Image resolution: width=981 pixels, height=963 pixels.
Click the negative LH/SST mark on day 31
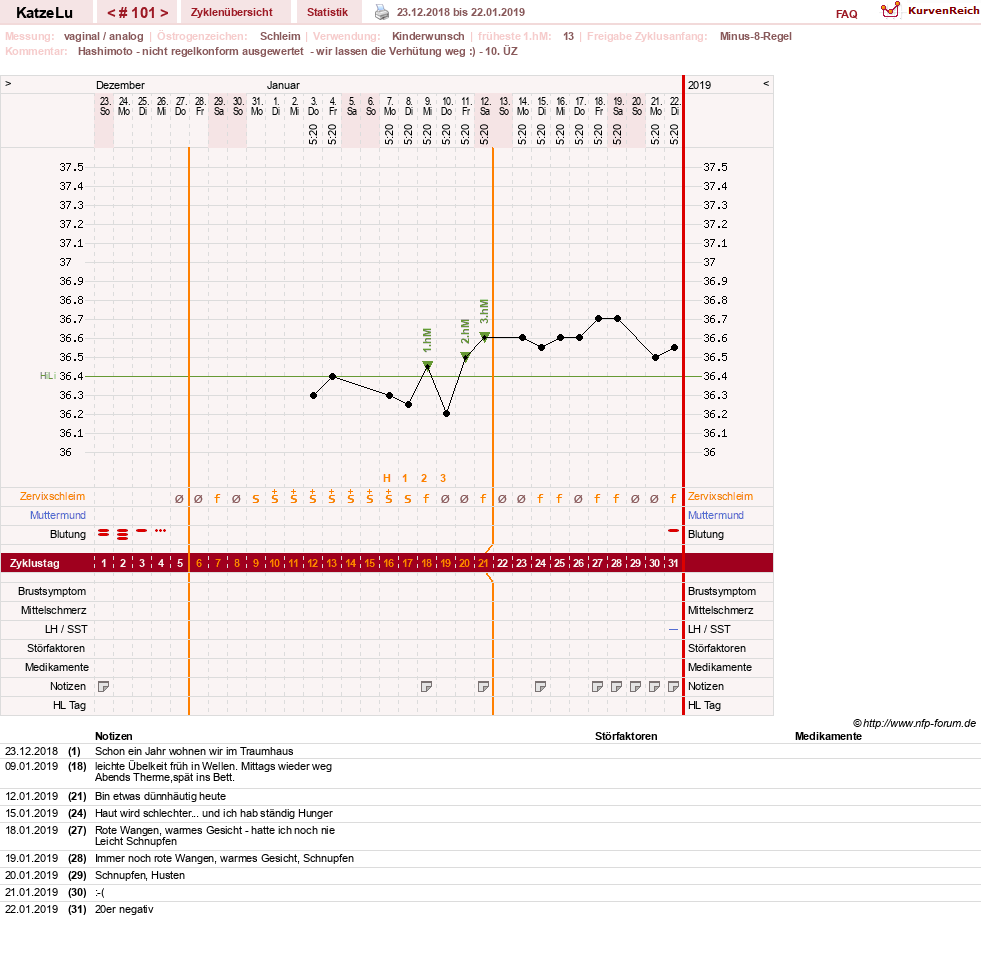pos(673,629)
